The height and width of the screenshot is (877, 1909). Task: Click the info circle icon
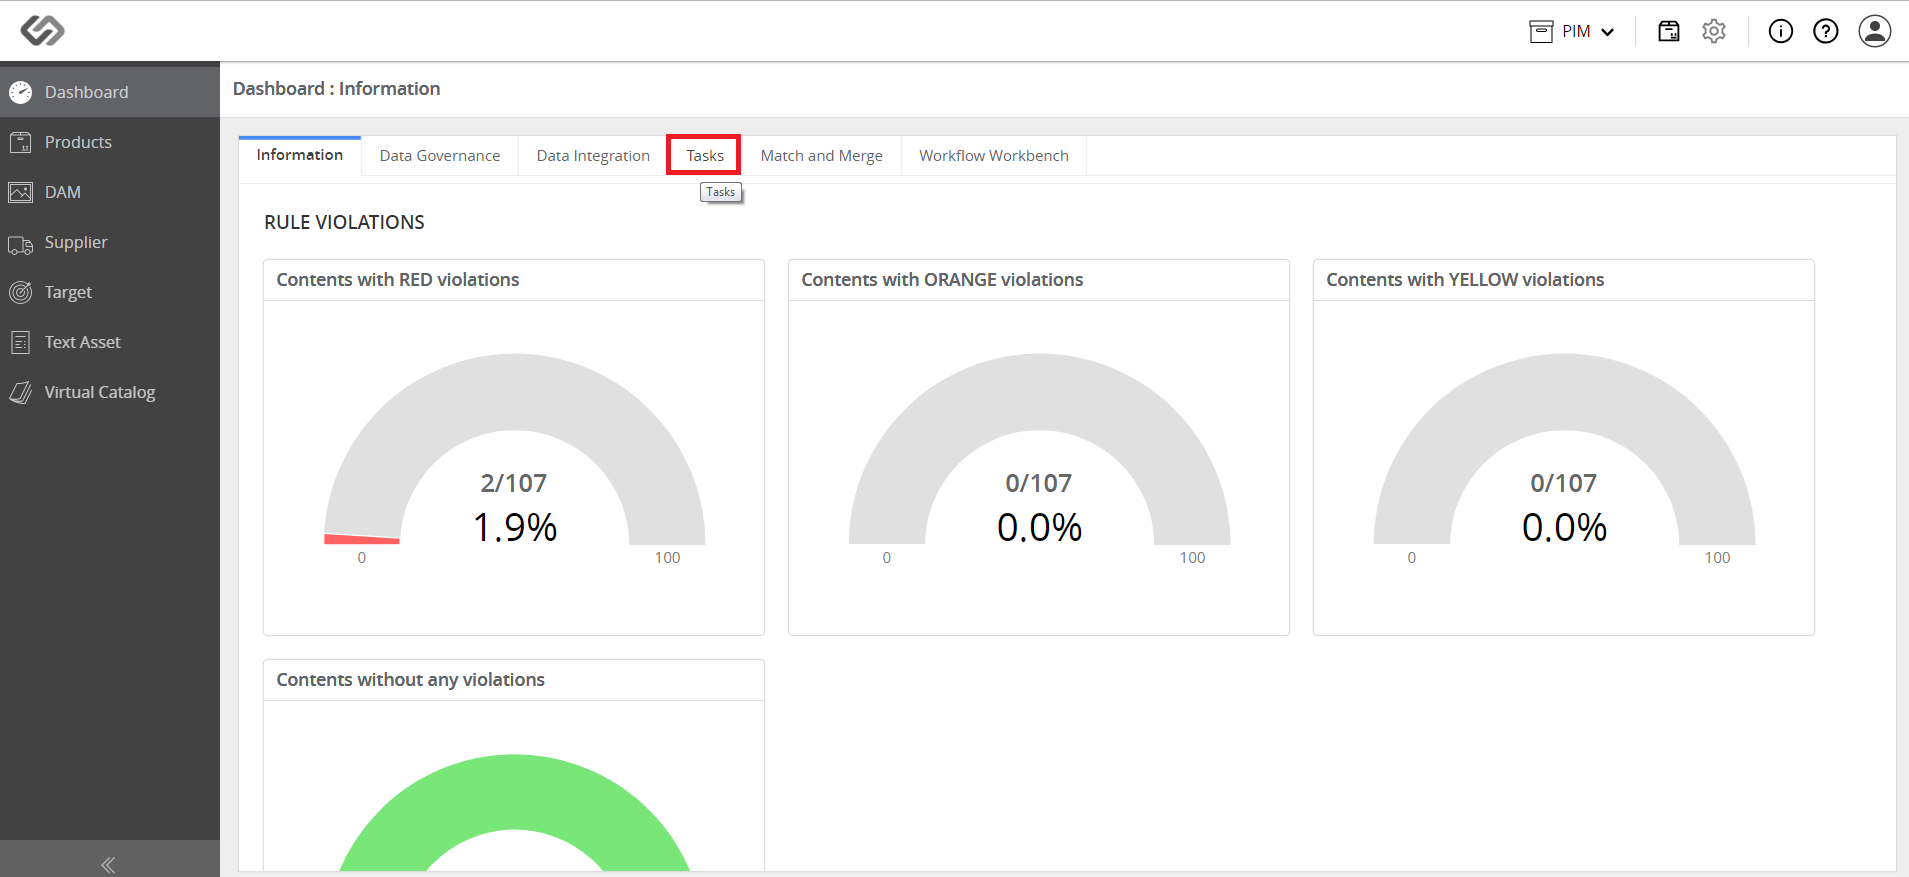pos(1781,31)
